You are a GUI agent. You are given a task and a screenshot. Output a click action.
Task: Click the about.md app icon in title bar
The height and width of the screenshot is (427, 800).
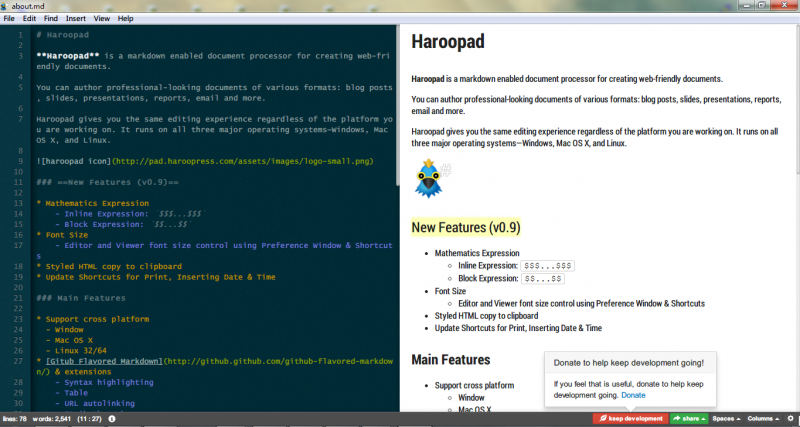pos(6,6)
